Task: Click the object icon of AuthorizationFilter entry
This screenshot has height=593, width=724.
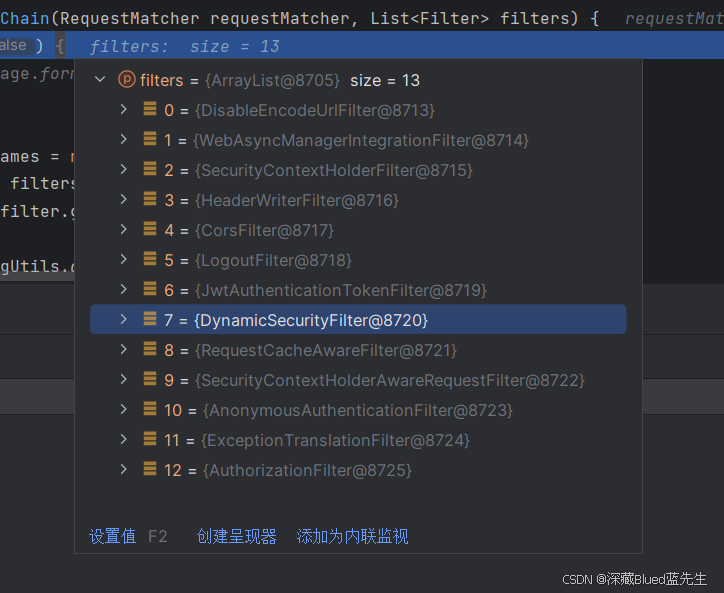Action: [x=150, y=469]
